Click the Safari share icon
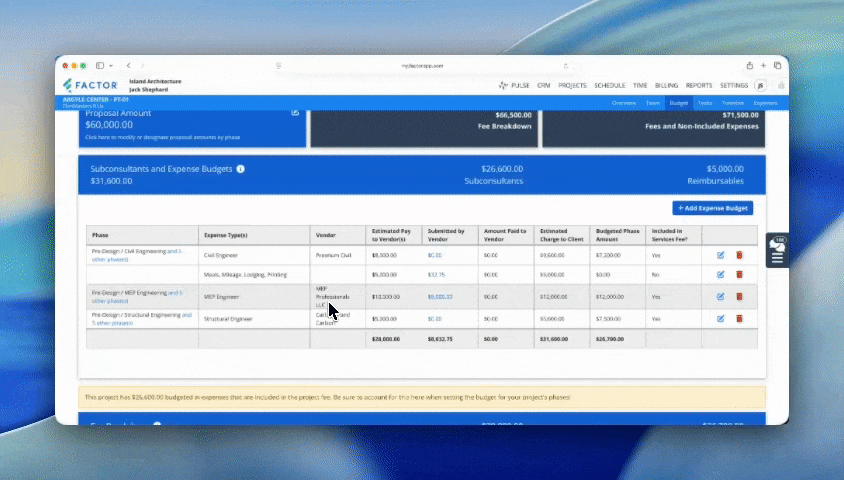Screen dimensions: 844x480 click(749, 66)
